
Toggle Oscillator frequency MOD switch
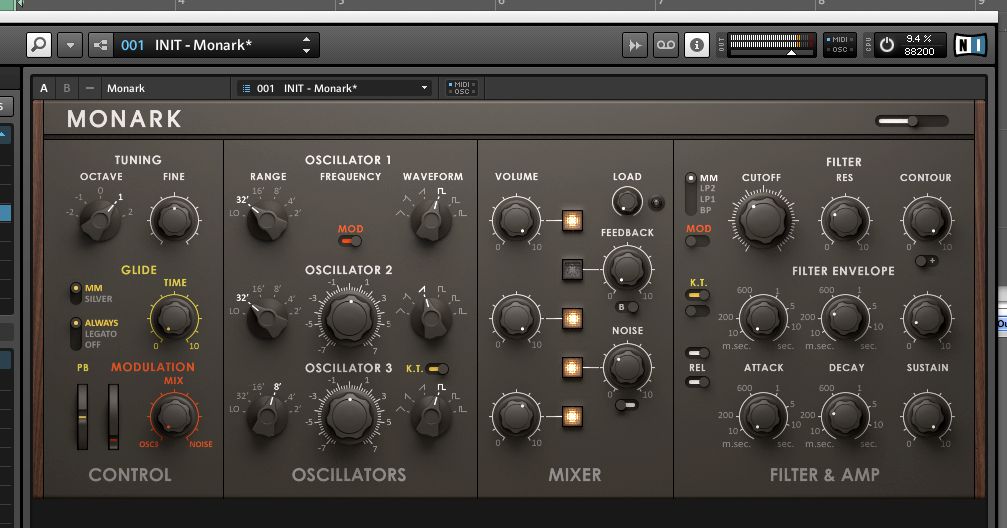[x=351, y=241]
